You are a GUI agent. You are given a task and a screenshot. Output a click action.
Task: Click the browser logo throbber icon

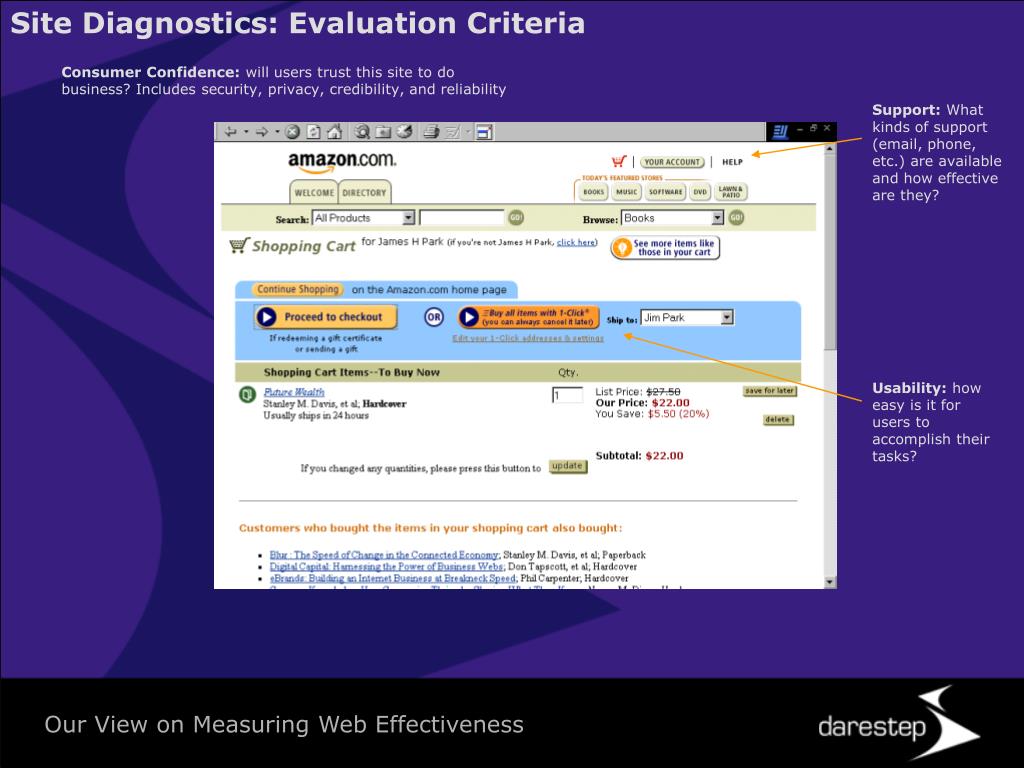click(x=780, y=132)
